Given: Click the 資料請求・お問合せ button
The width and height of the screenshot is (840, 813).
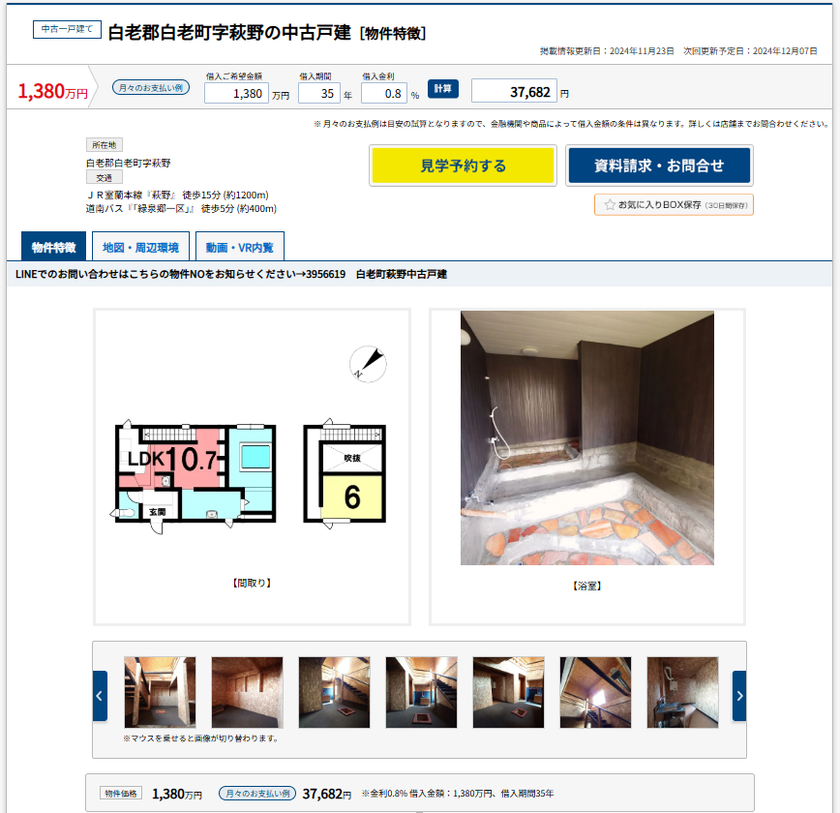Looking at the screenshot, I should (659, 165).
